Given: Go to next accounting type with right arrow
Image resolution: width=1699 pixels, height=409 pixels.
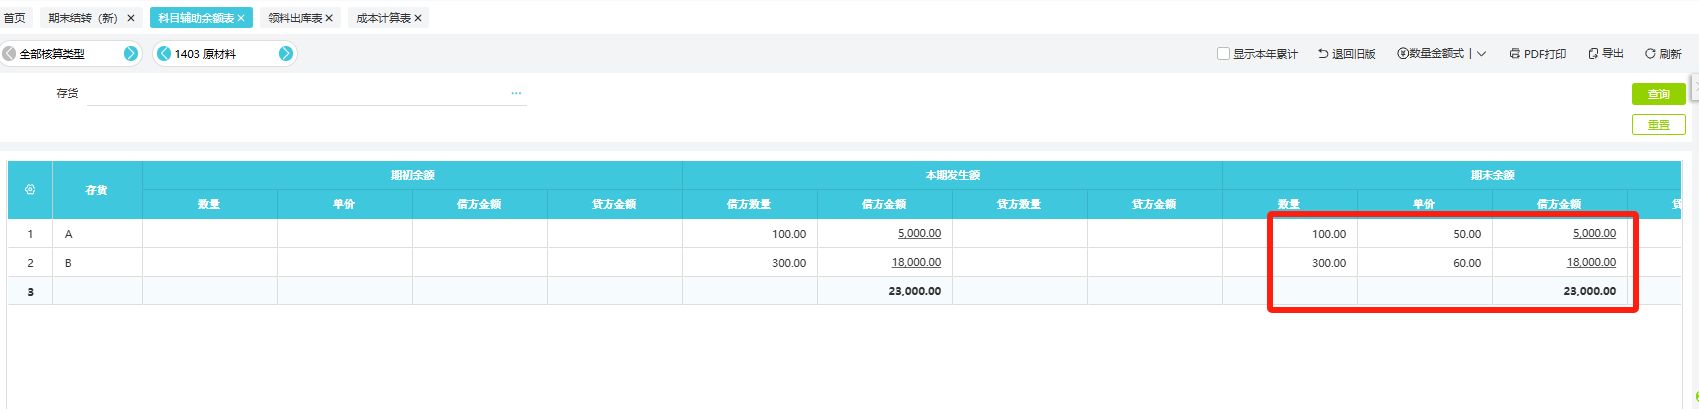Looking at the screenshot, I should click(130, 54).
